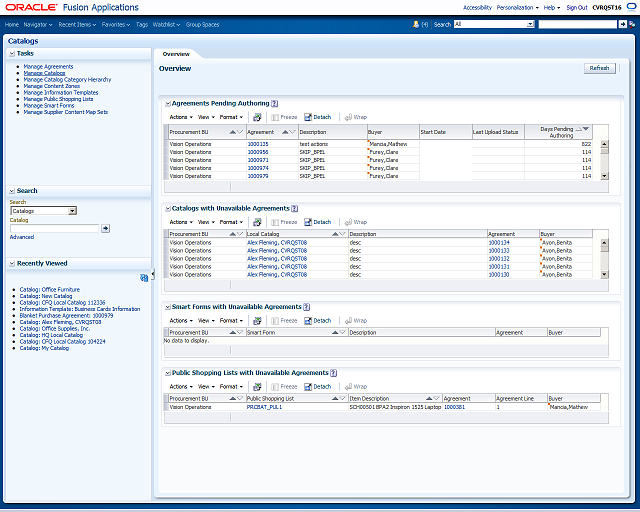The width and height of the screenshot is (640, 512).
Task: Open help icon beside Catalogs with Unavailable Agreements
Action: coord(295,209)
